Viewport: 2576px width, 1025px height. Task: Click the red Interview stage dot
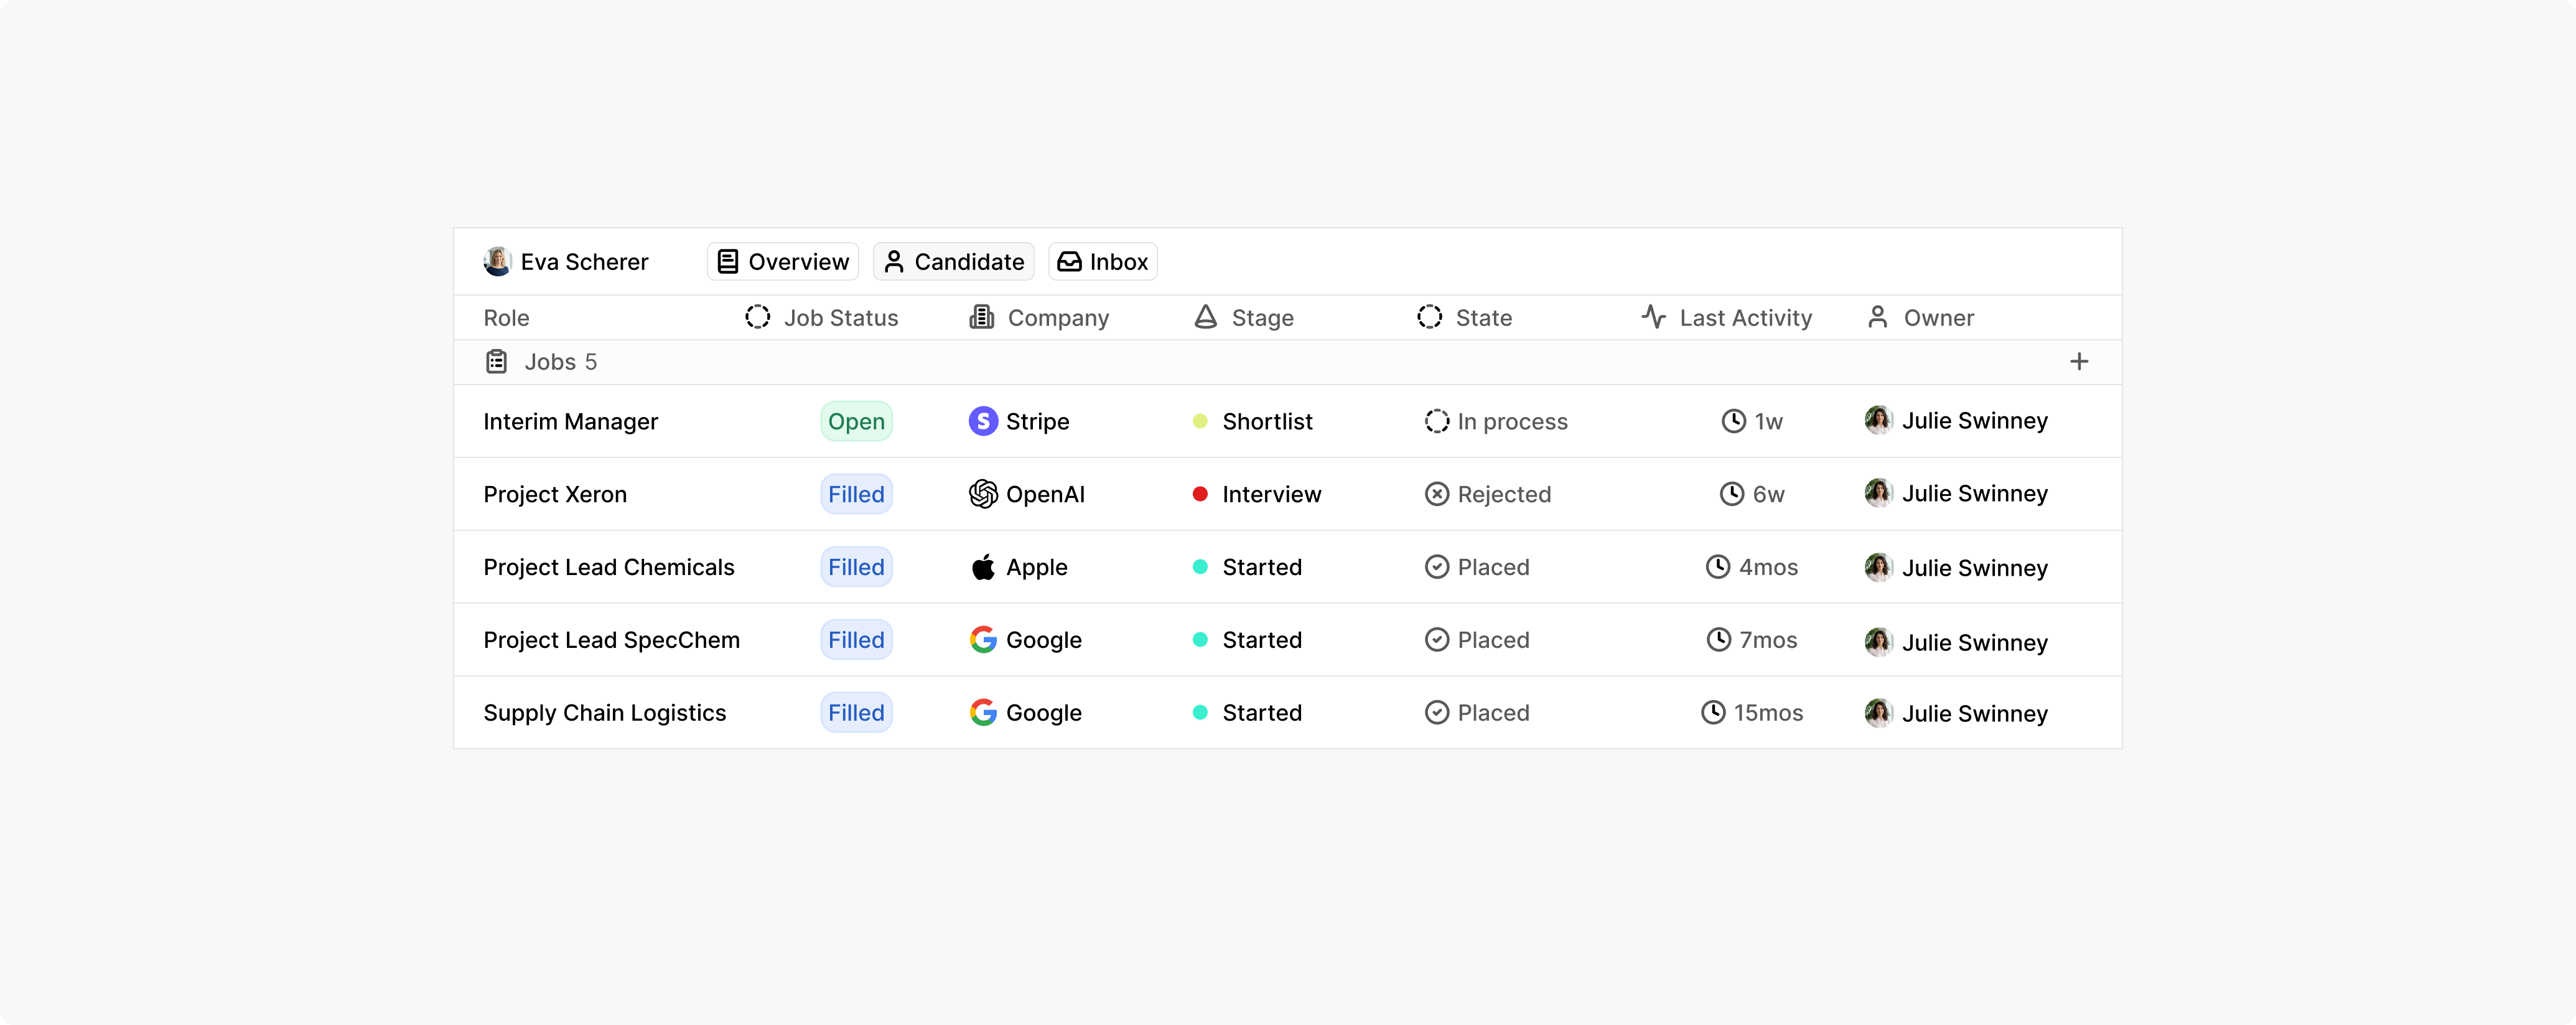(x=1200, y=494)
